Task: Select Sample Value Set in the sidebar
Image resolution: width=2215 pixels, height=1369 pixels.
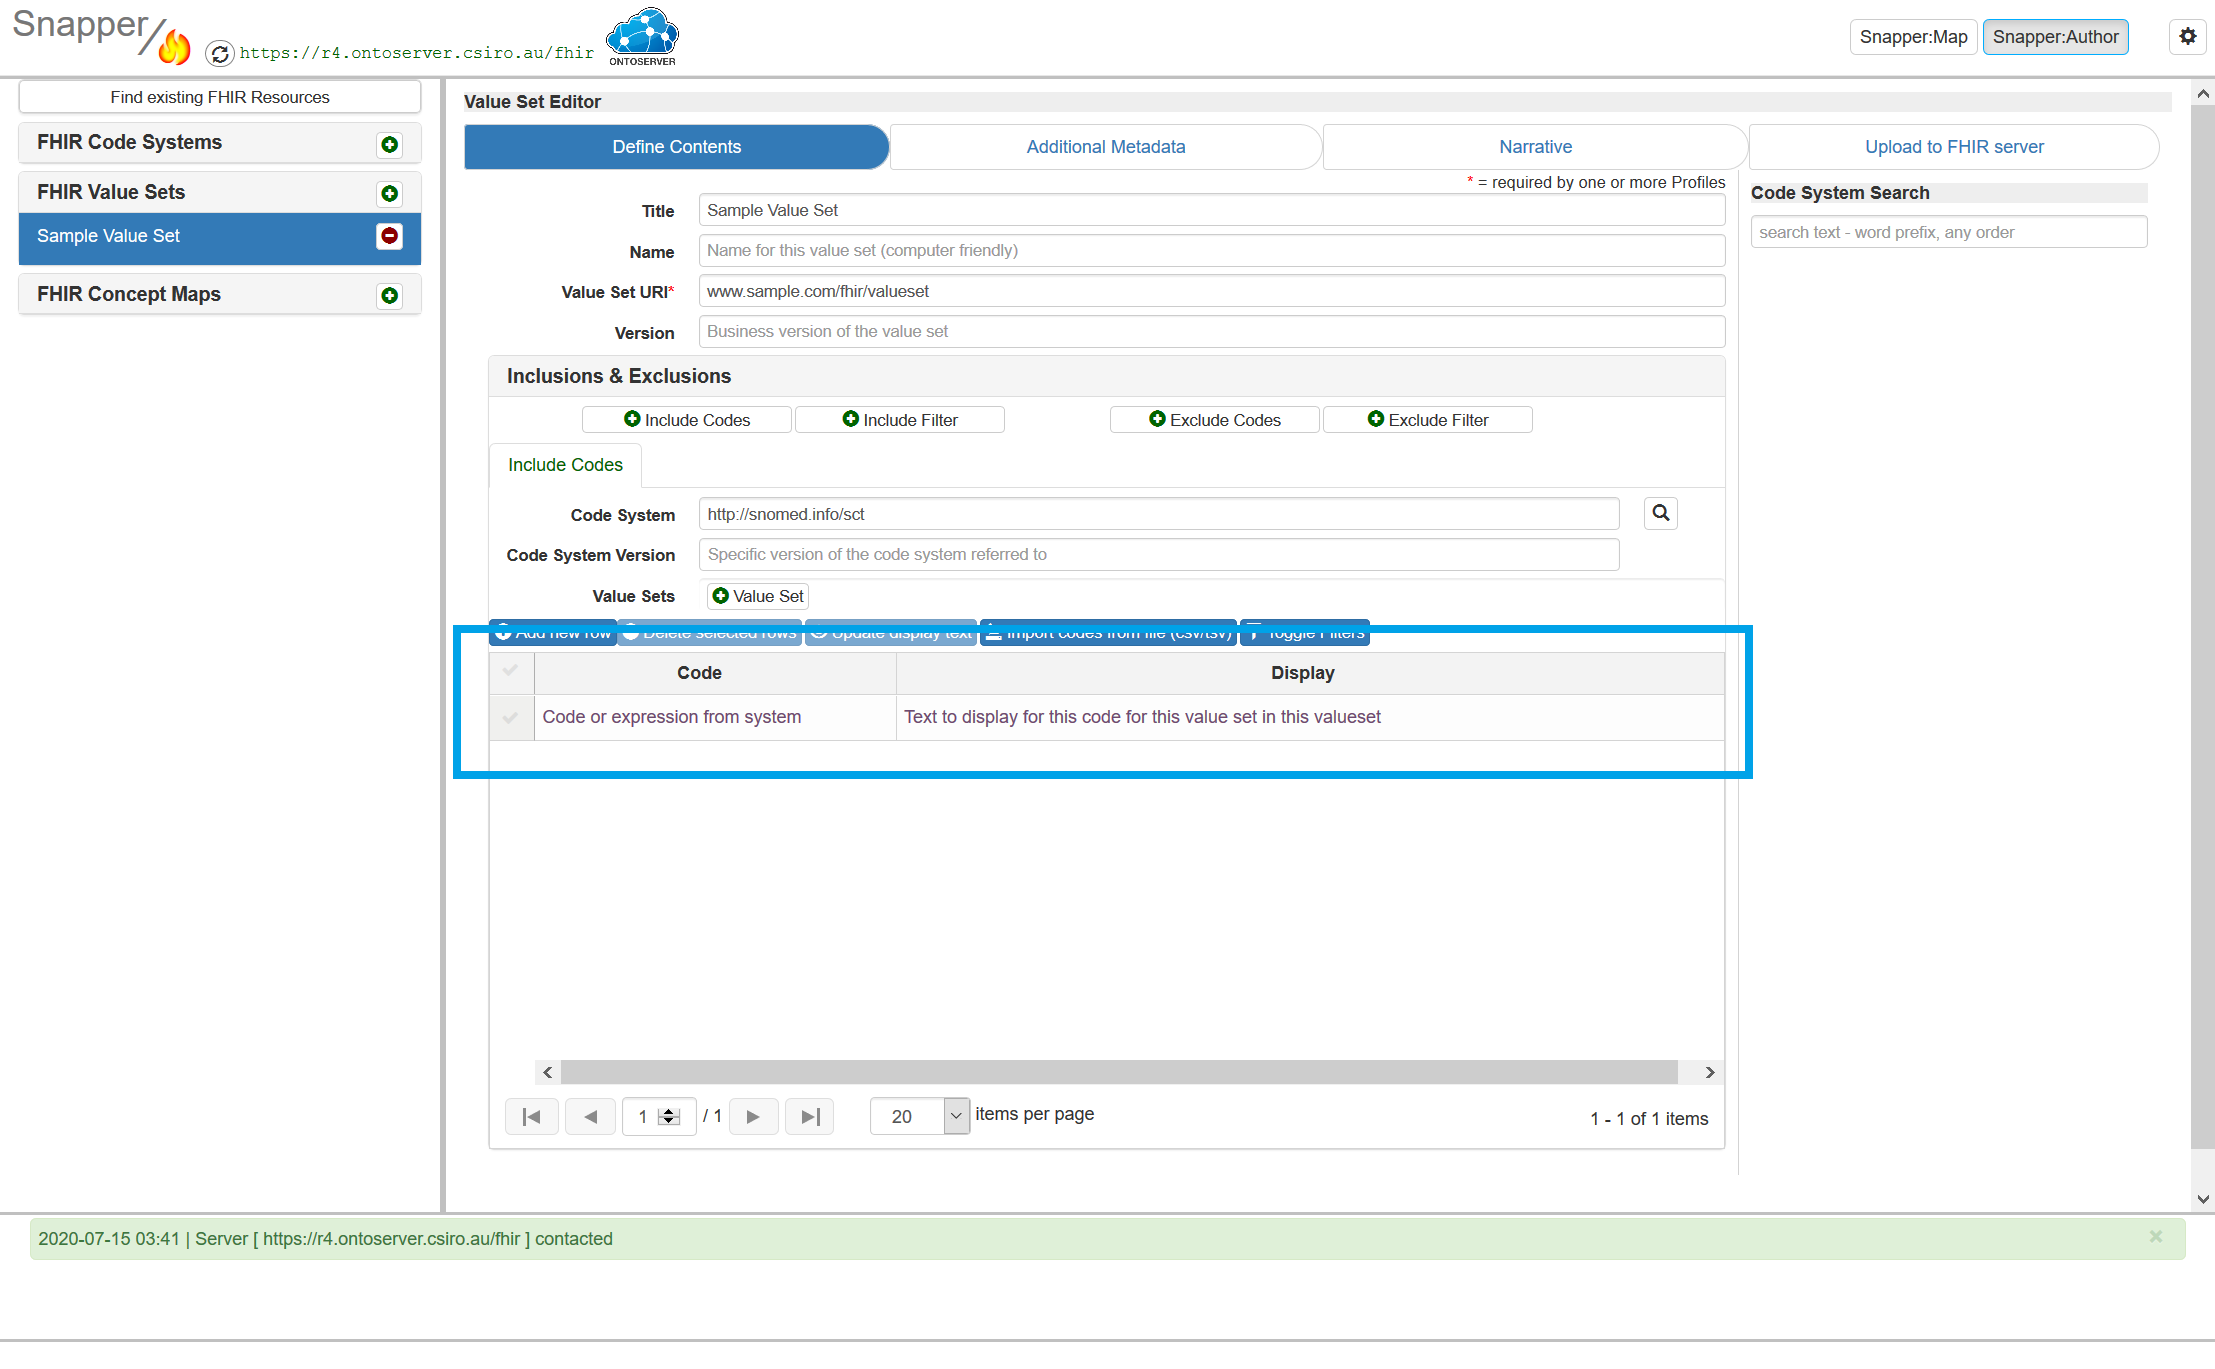Action: pos(219,237)
